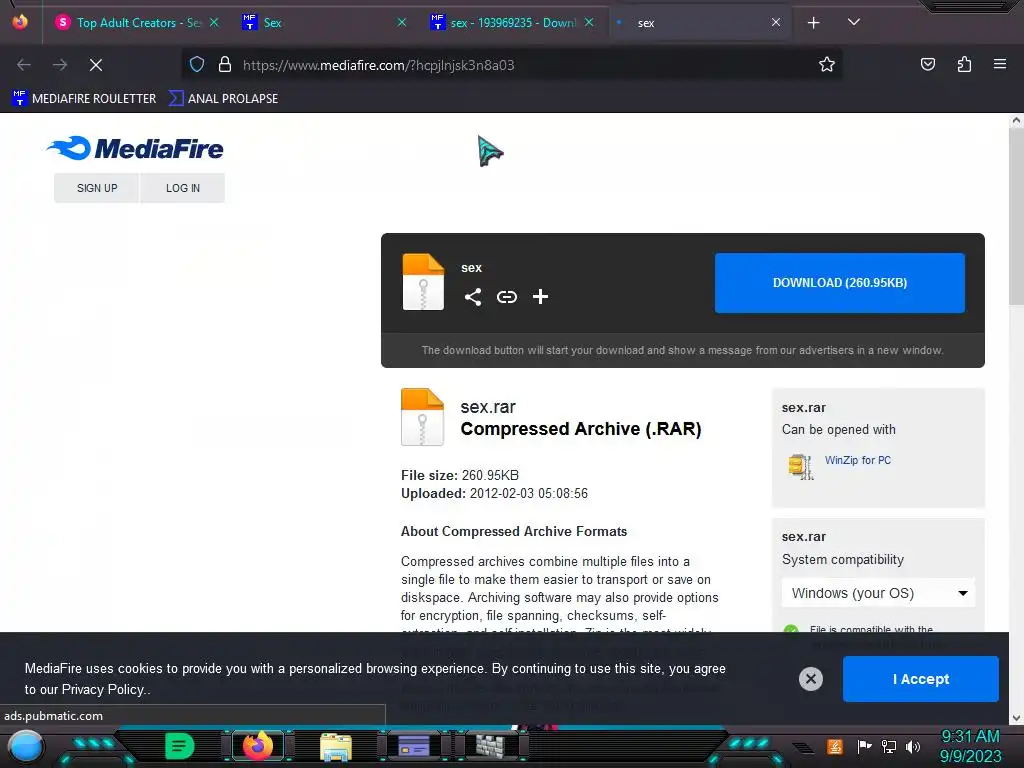Screen dimensions: 1024x768
Task: Open the MEDIAFIRE ROULETTER bookmark
Action: point(84,99)
